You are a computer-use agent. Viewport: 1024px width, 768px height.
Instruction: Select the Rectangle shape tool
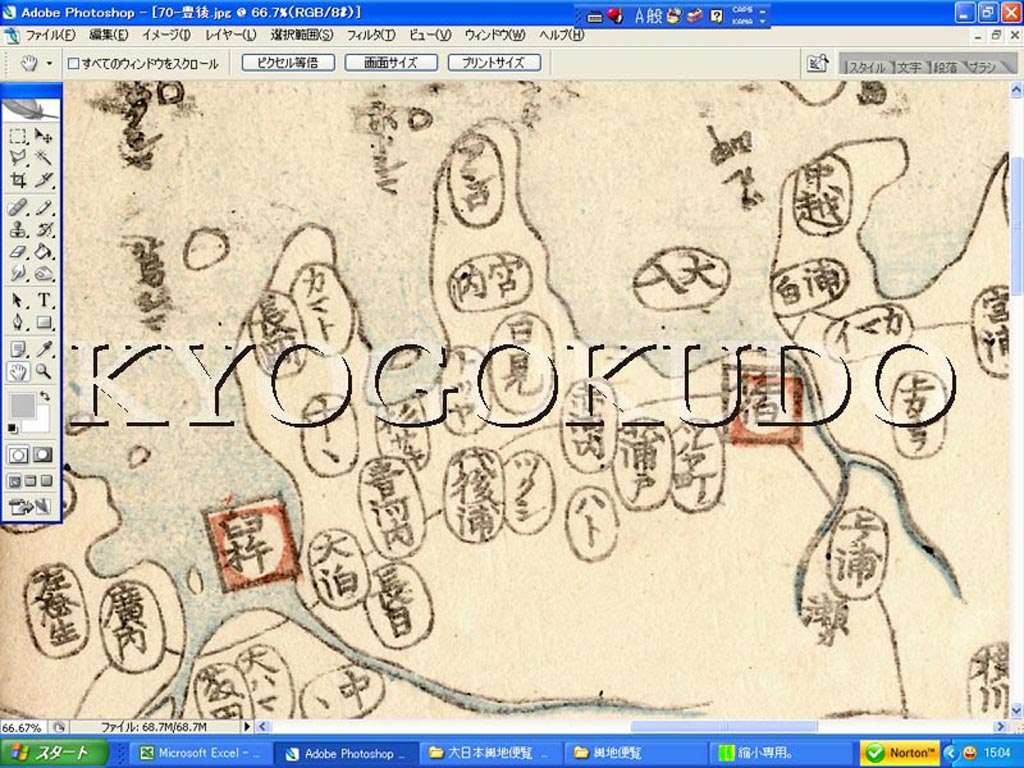tap(43, 322)
